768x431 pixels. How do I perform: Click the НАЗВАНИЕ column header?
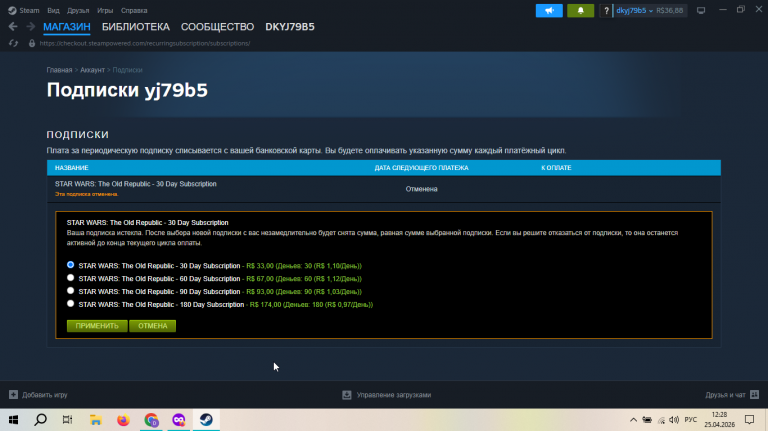point(72,168)
